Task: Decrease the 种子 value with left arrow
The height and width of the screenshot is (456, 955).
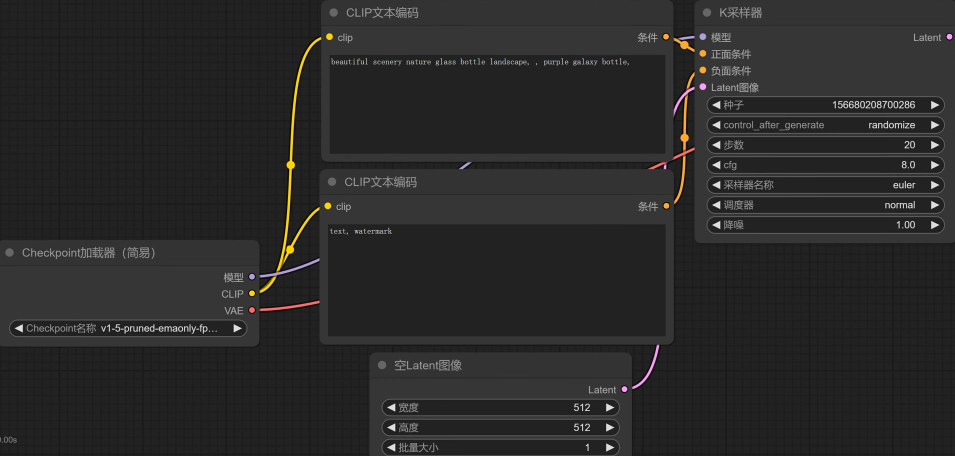Action: (716, 105)
